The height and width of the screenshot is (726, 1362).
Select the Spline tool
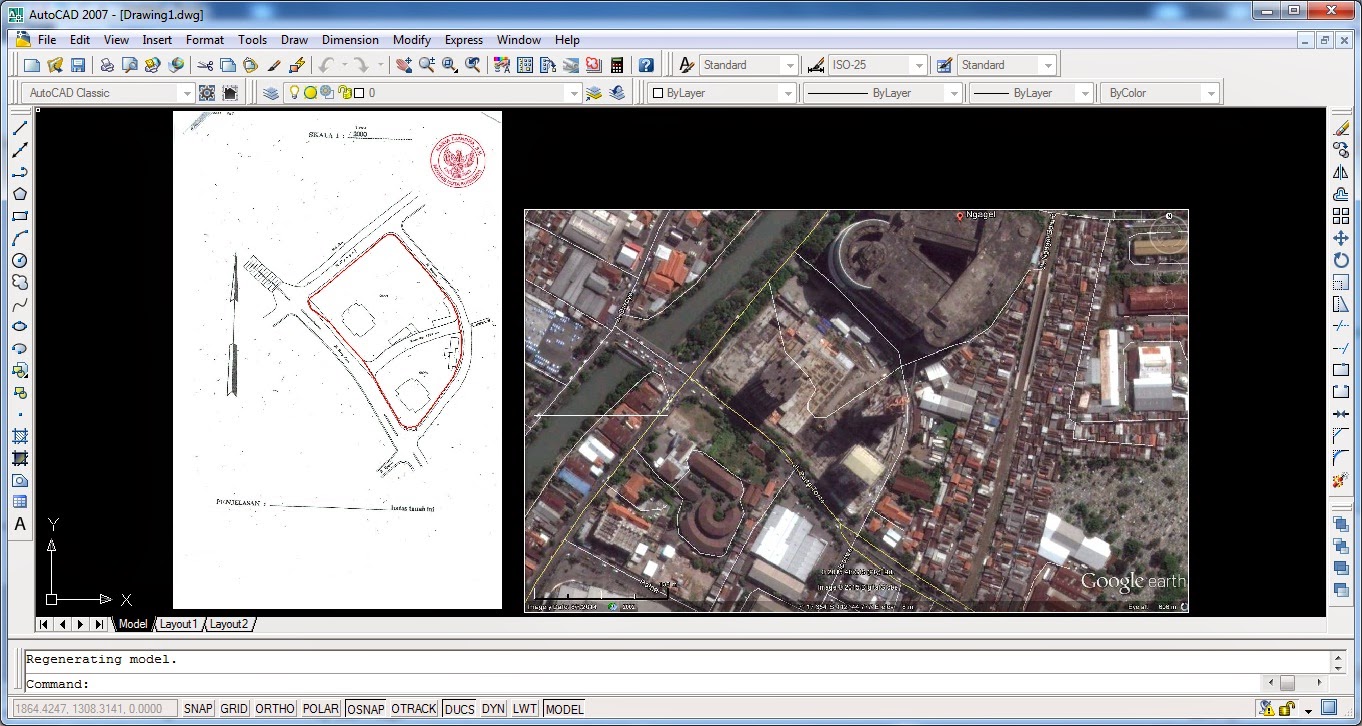tap(20, 304)
